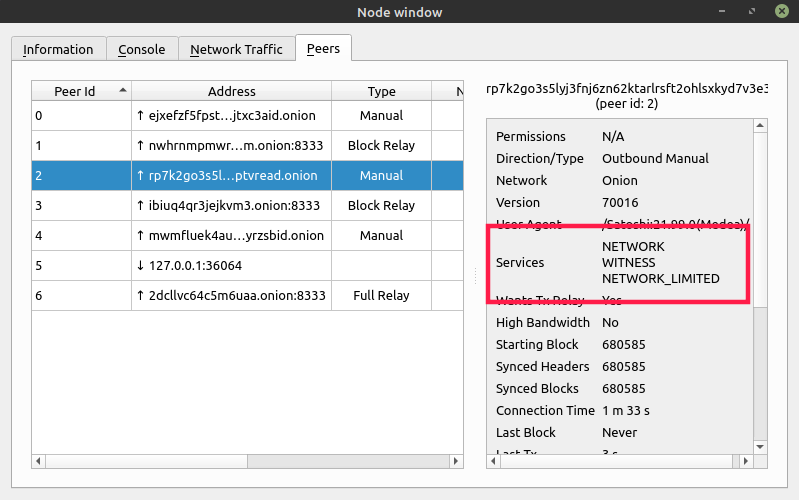The image size is (799, 500).
Task: Click the WITNESS service flag
Action: pyautogui.click(x=629, y=262)
